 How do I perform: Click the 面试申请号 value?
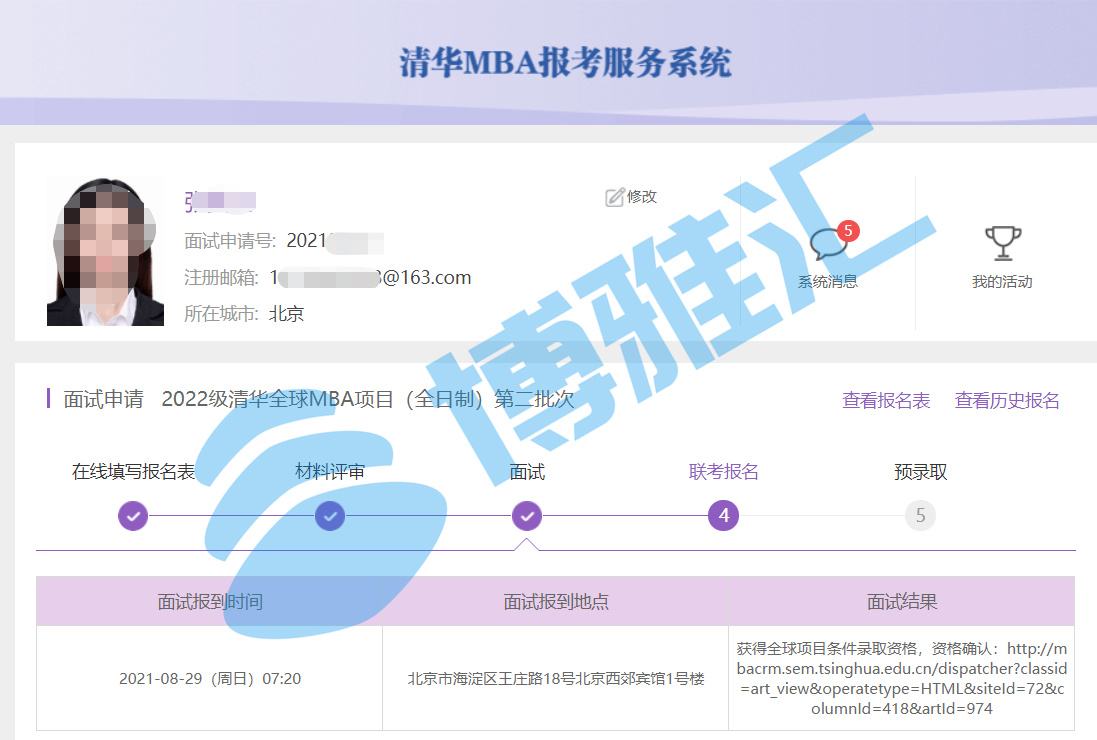click(334, 241)
